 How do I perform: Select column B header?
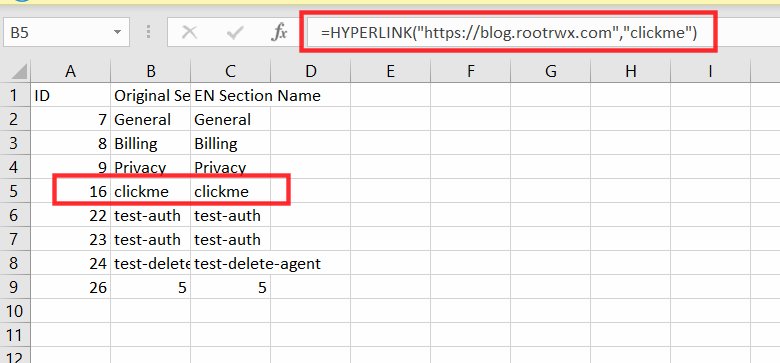pos(151,72)
